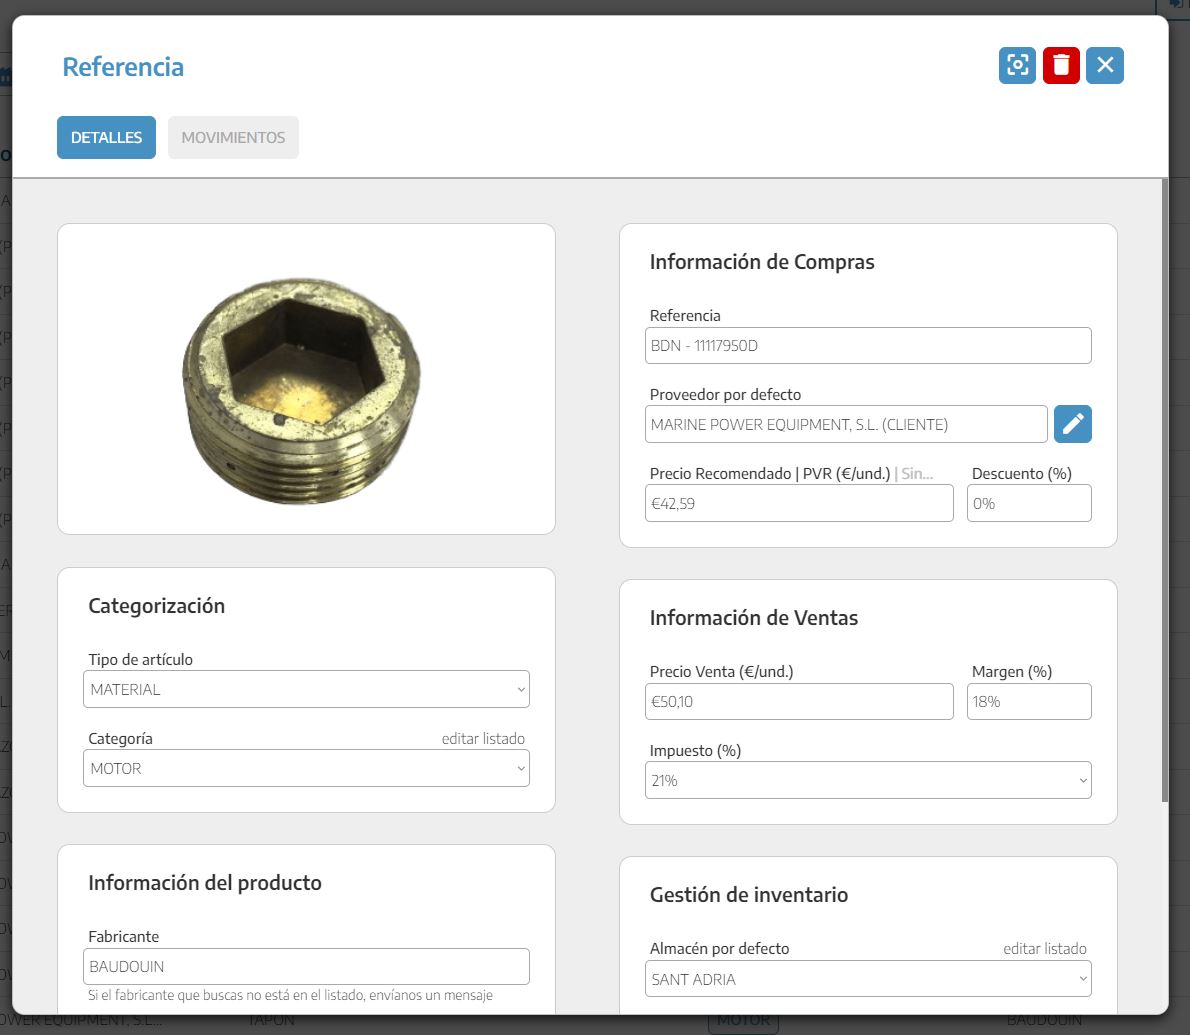This screenshot has width=1190, height=1035.
Task: Close the Referencia dialog
Action: tap(1105, 65)
